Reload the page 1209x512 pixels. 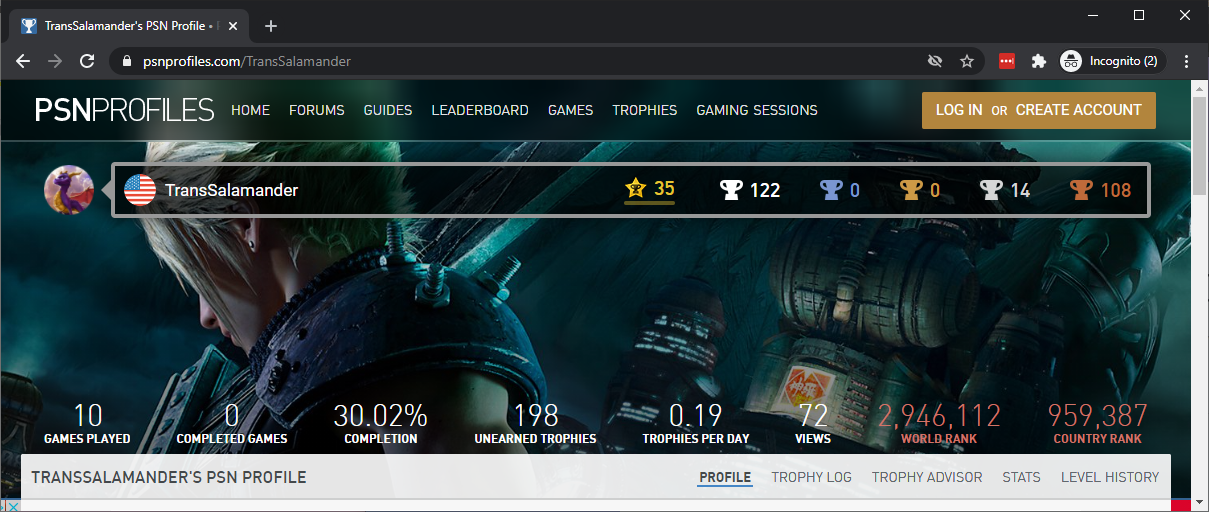pyautogui.click(x=87, y=61)
